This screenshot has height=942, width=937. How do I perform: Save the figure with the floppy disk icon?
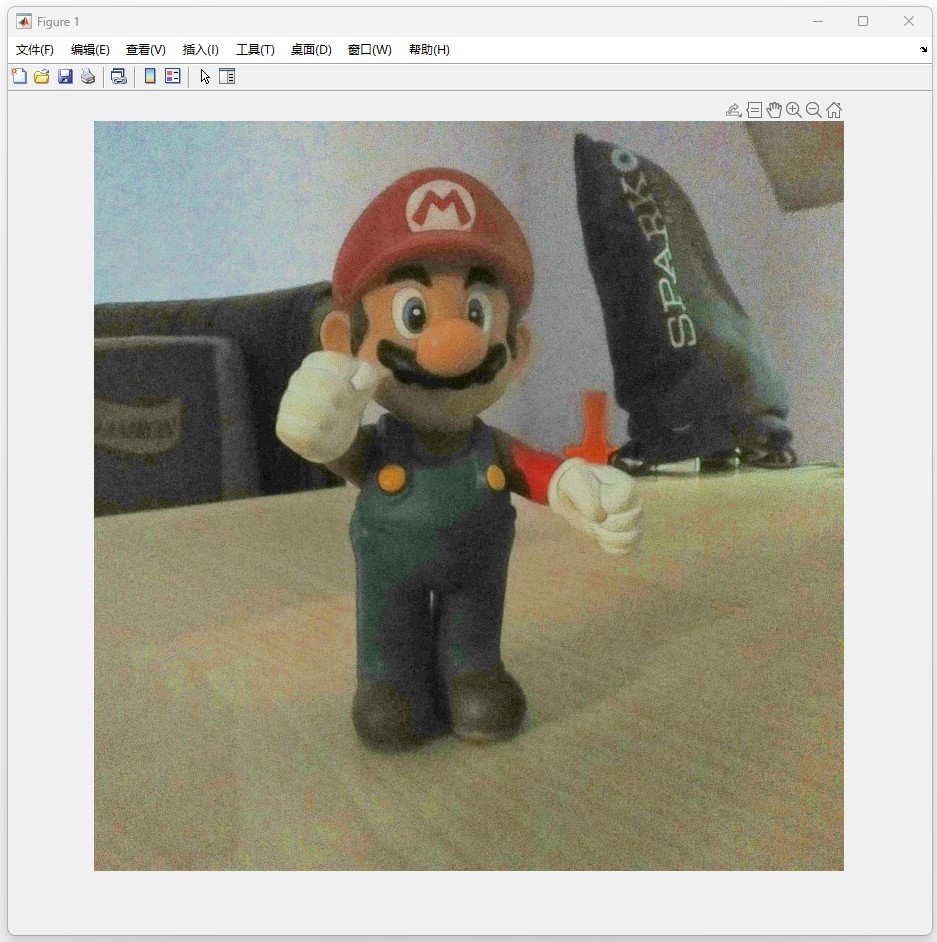(x=65, y=76)
